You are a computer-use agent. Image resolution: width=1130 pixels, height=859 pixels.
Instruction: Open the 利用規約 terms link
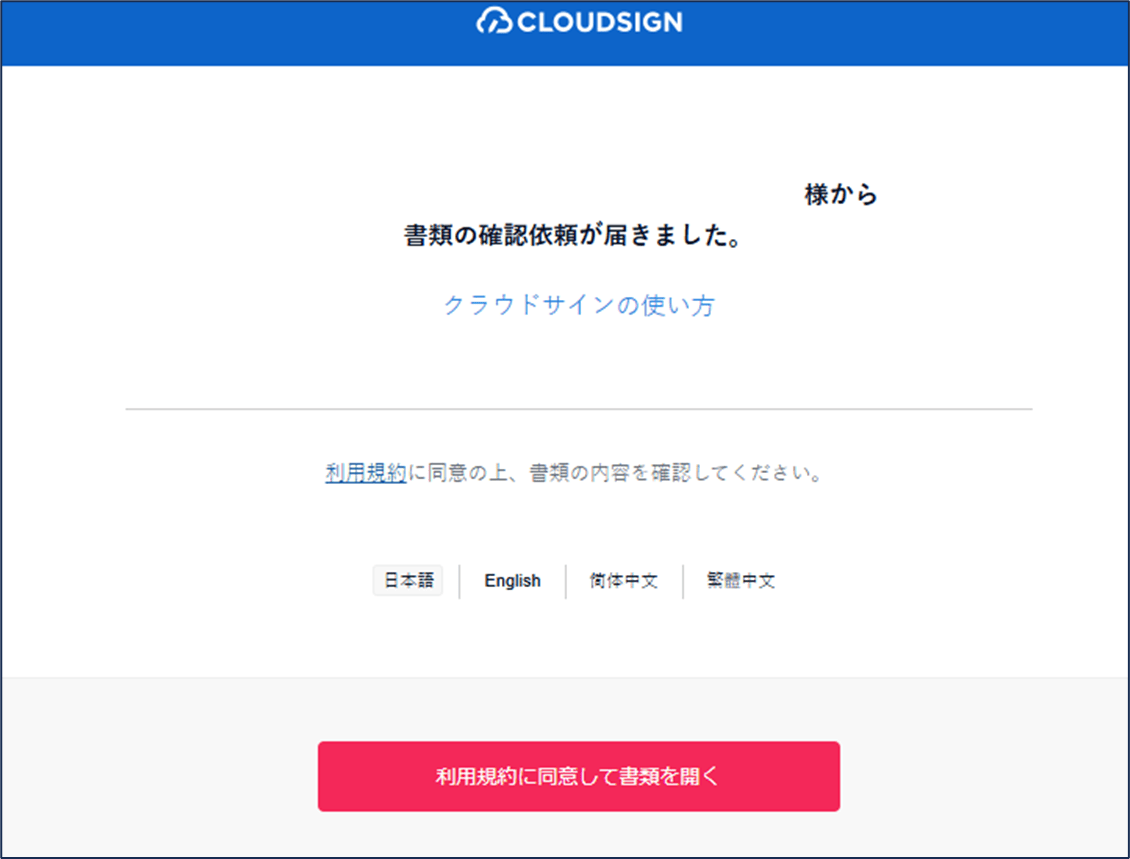coord(364,473)
